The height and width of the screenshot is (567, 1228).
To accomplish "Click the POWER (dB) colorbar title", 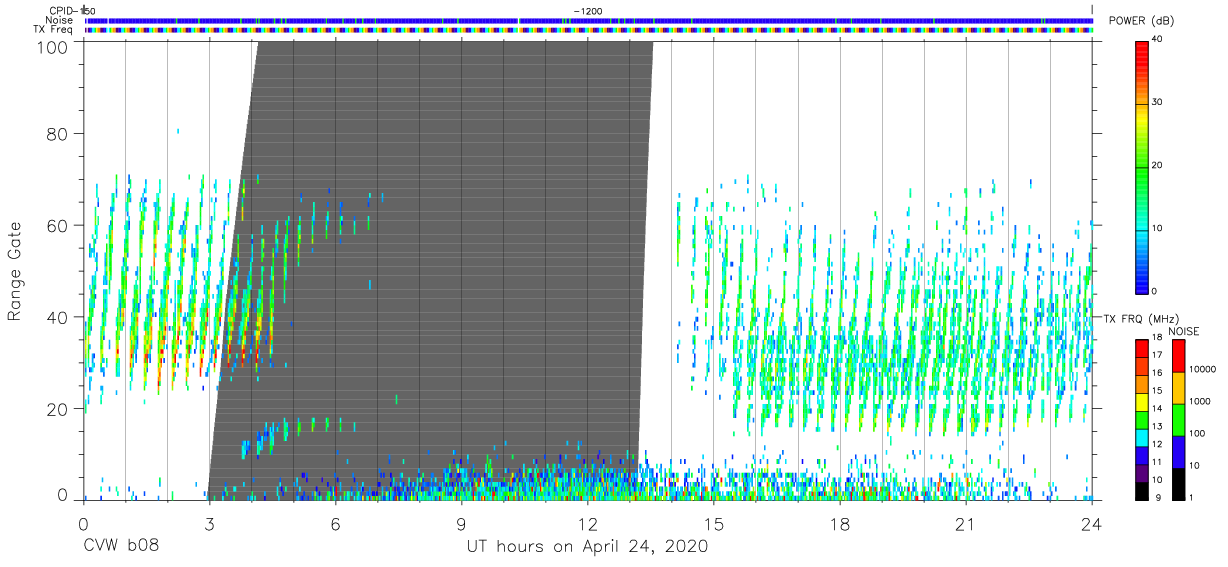I will pyautogui.click(x=1141, y=21).
